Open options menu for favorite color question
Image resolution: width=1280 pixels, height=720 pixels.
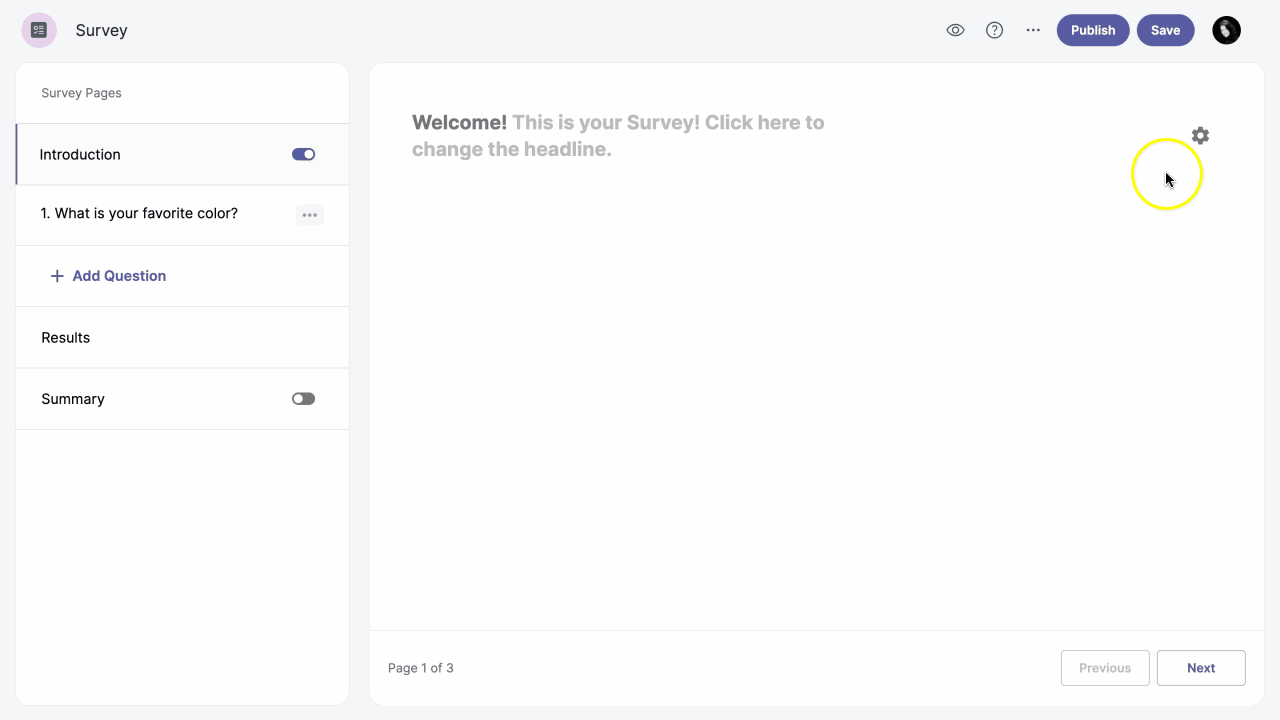(x=309, y=215)
